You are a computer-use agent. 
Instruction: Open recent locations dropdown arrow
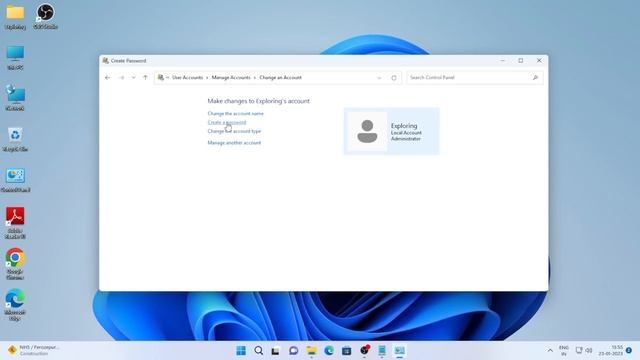pos(133,78)
